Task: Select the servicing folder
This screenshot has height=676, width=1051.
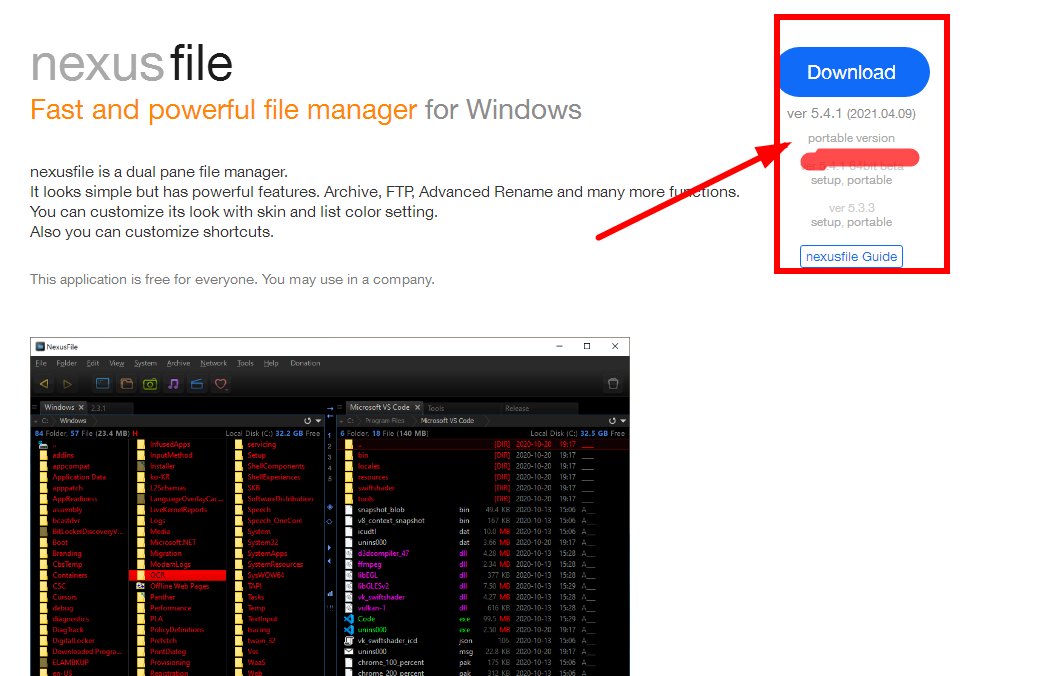Action: pyautogui.click(x=261, y=445)
